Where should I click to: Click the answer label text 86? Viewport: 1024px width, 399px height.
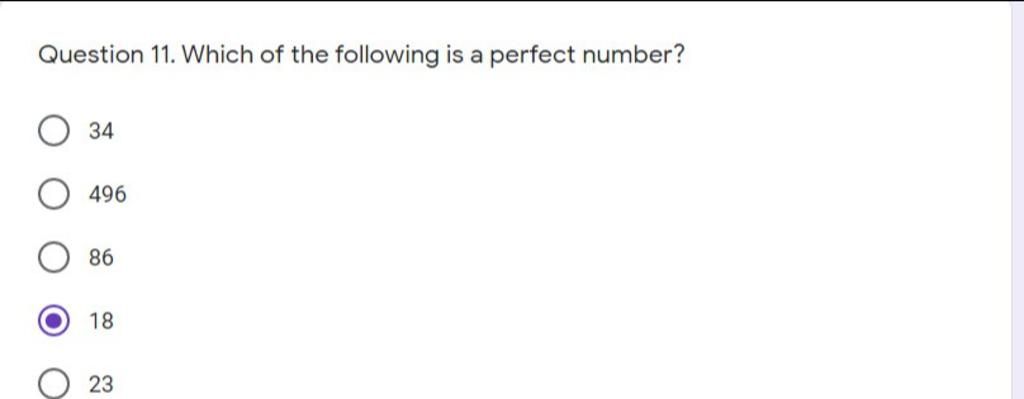(101, 258)
